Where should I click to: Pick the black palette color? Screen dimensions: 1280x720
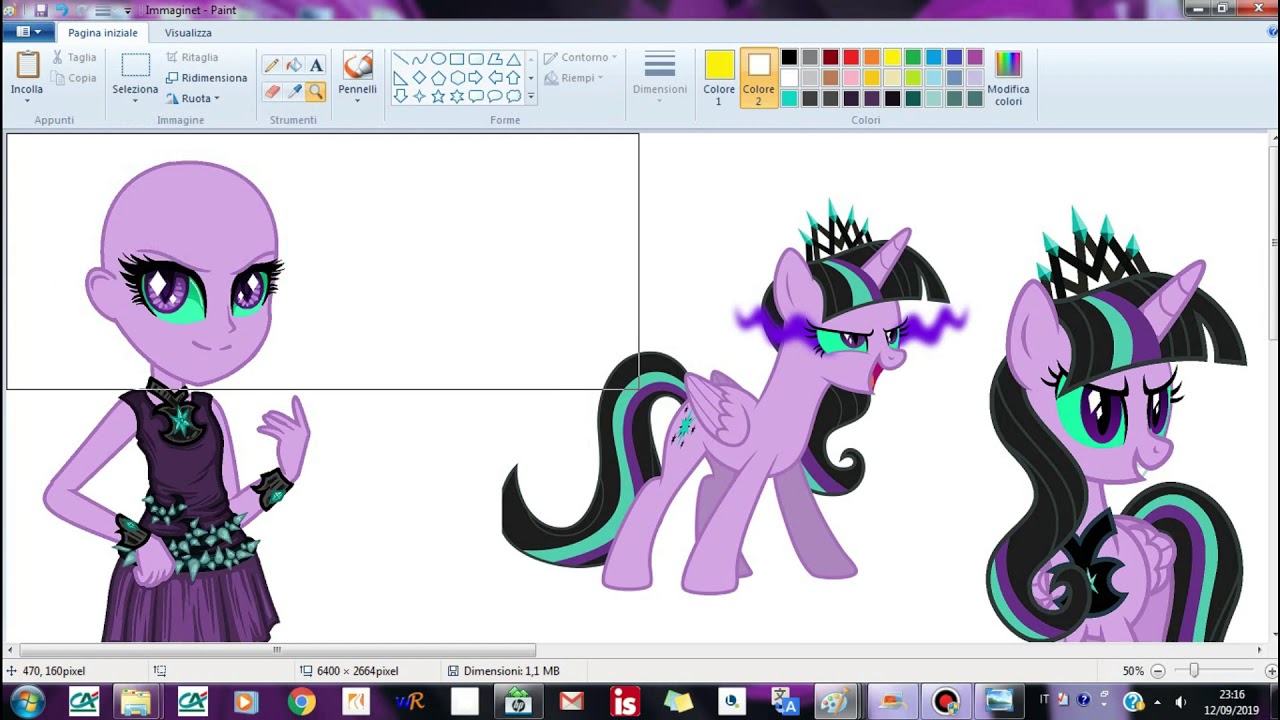[789, 57]
